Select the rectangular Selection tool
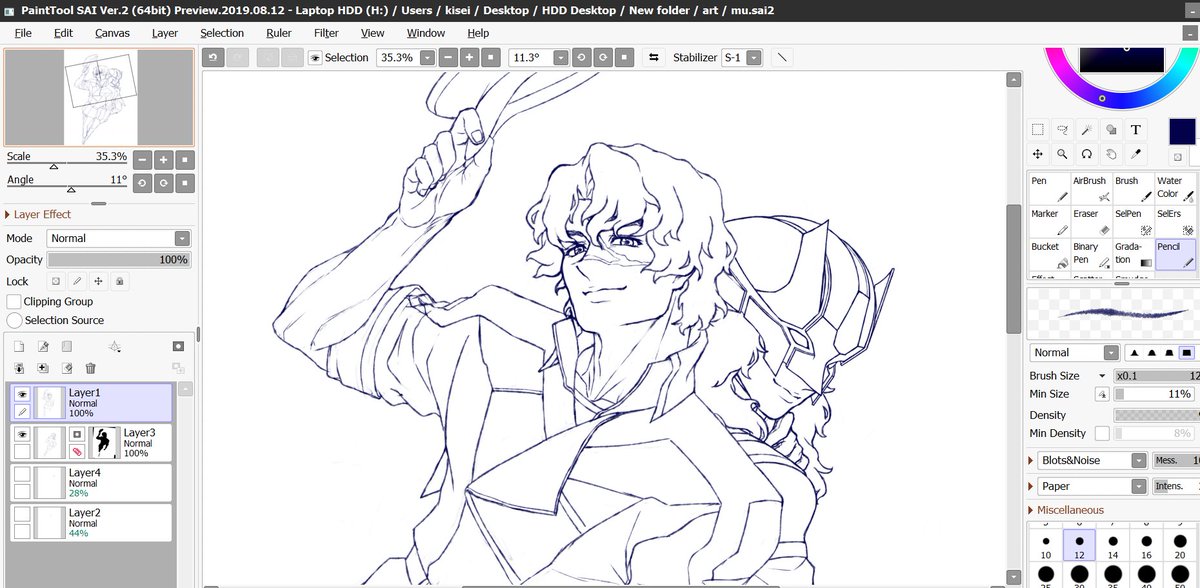 pyautogui.click(x=1038, y=130)
